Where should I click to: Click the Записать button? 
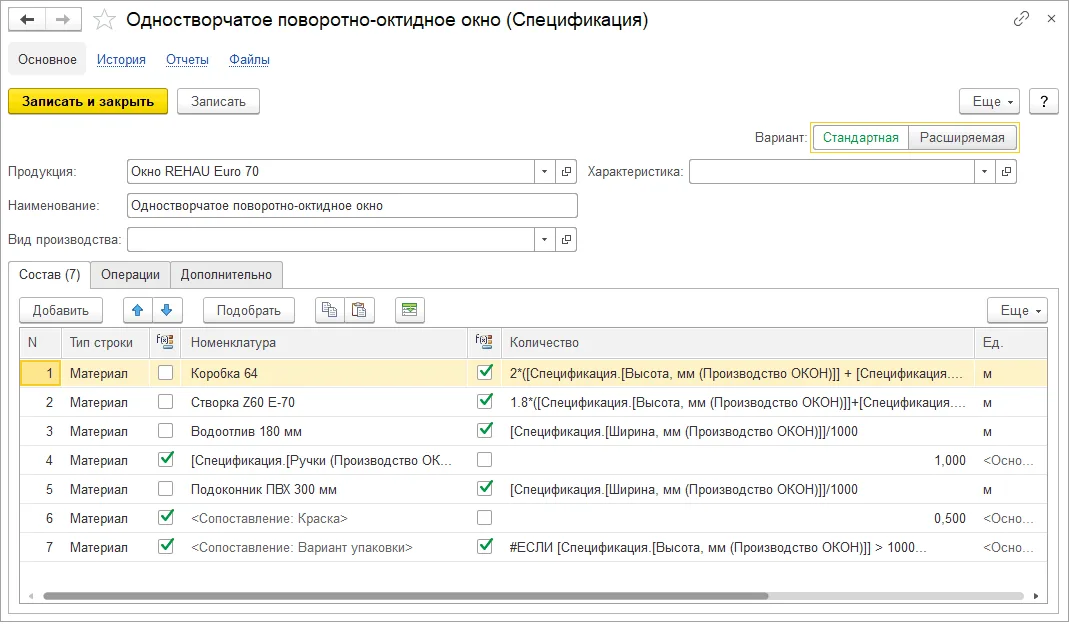218,102
